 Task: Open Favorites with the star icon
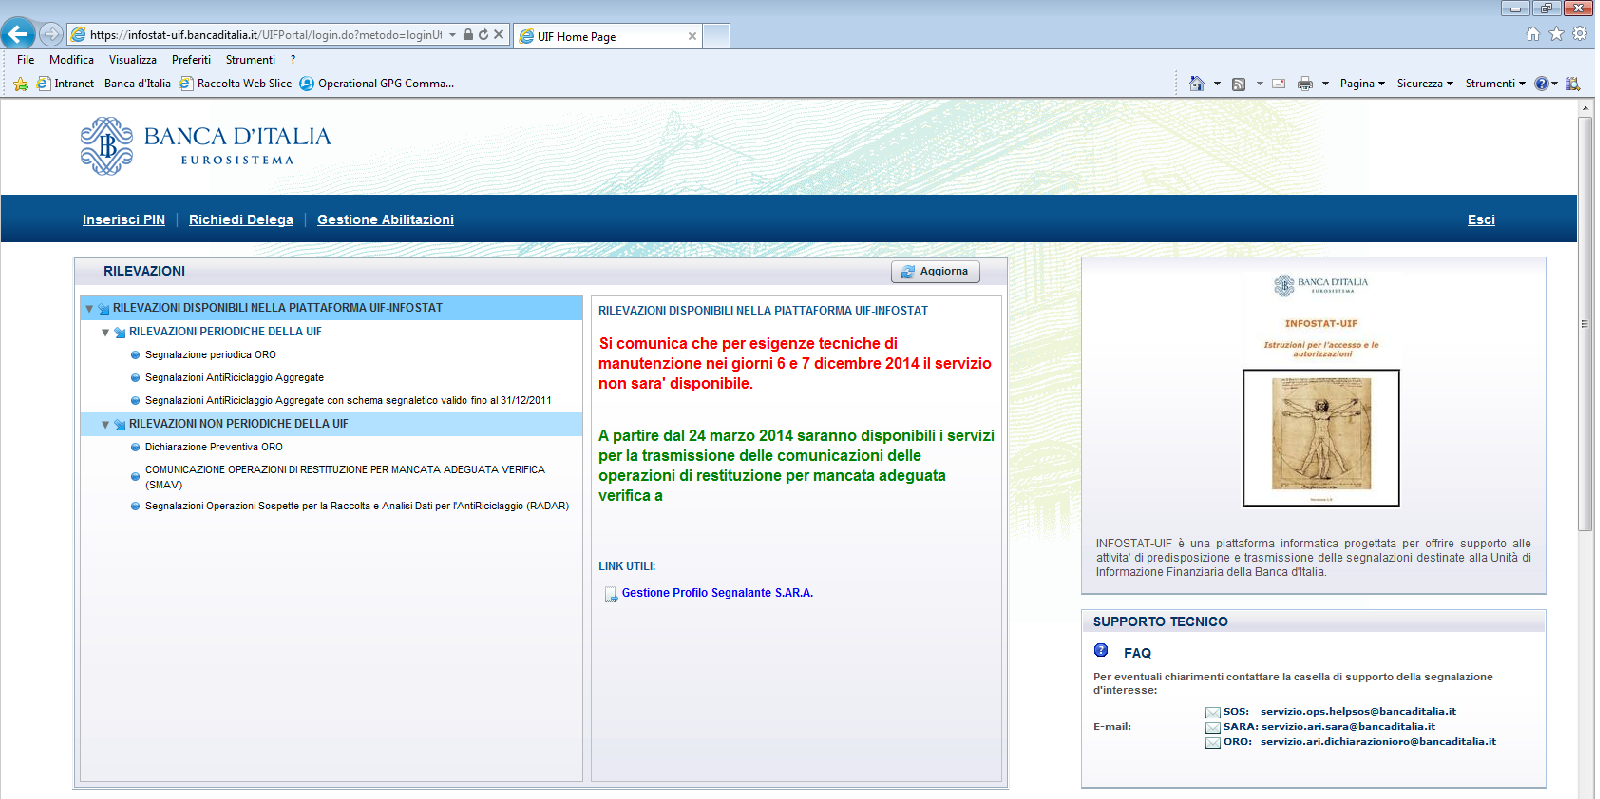[1556, 34]
